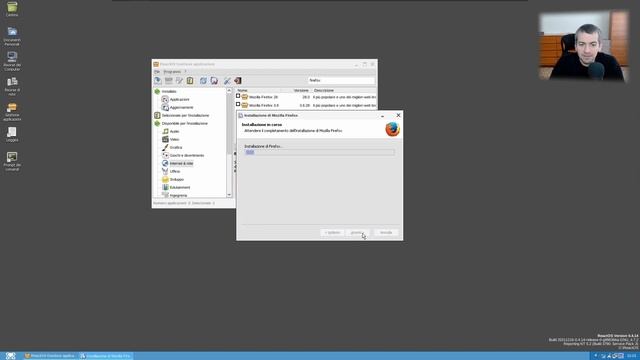Select the Edutainment category
The image size is (640, 360).
pyautogui.click(x=180, y=187)
